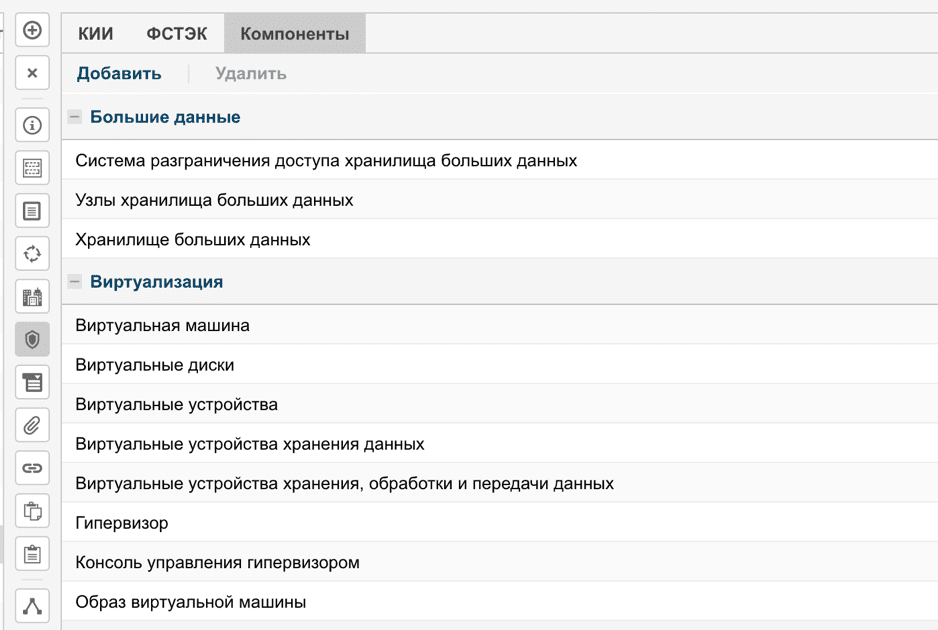Collapse the Большие данные group
938x630 pixels.
click(x=75, y=117)
